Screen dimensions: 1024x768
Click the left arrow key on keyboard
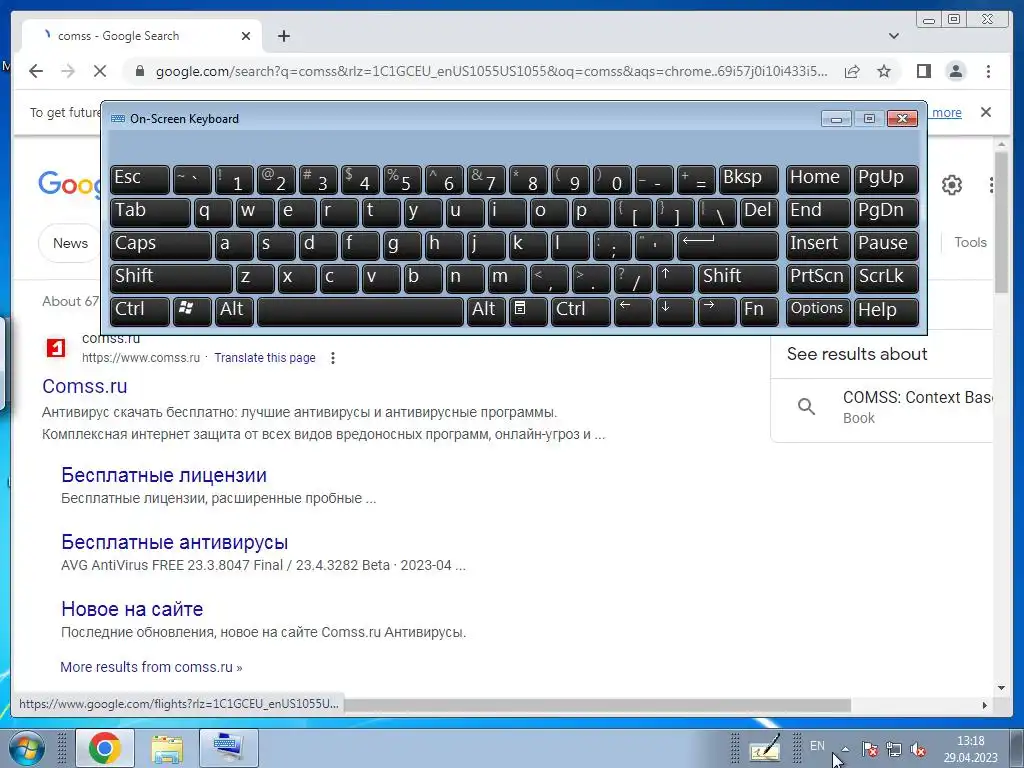tap(632, 311)
